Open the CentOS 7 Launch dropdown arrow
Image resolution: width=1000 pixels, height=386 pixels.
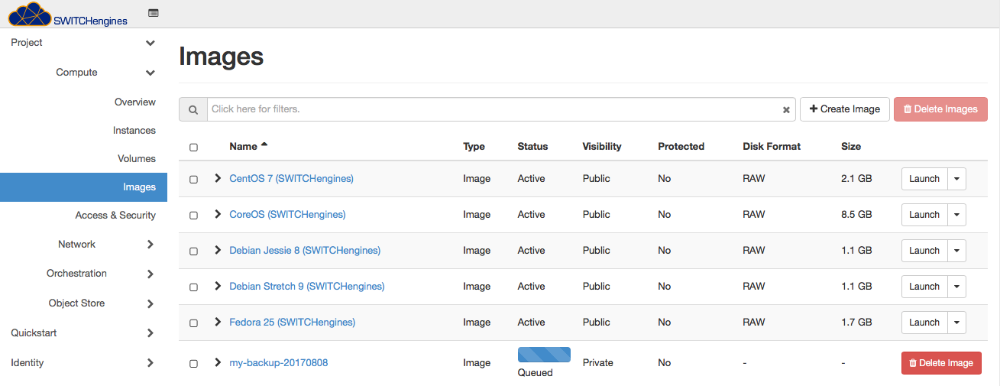(x=957, y=179)
